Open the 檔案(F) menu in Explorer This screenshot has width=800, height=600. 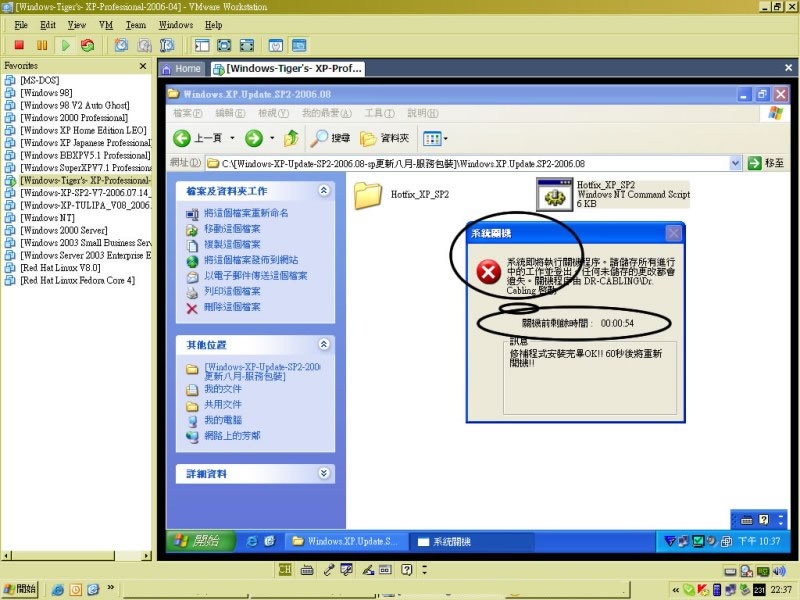[x=188, y=113]
